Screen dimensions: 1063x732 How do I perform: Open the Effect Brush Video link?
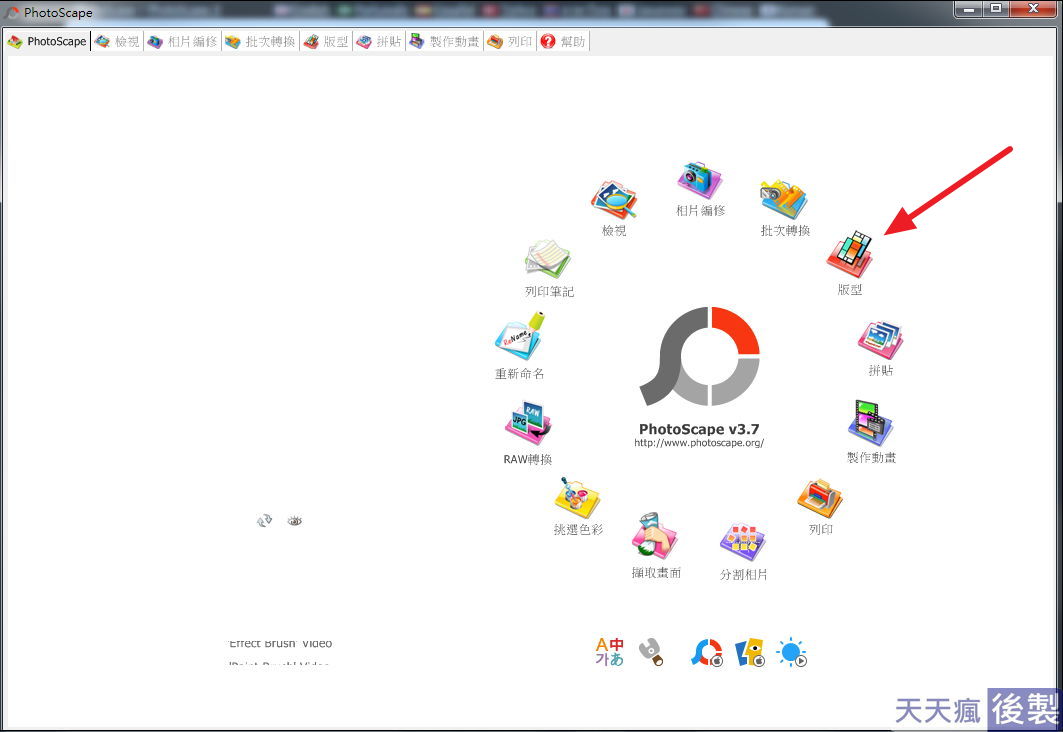(x=280, y=643)
